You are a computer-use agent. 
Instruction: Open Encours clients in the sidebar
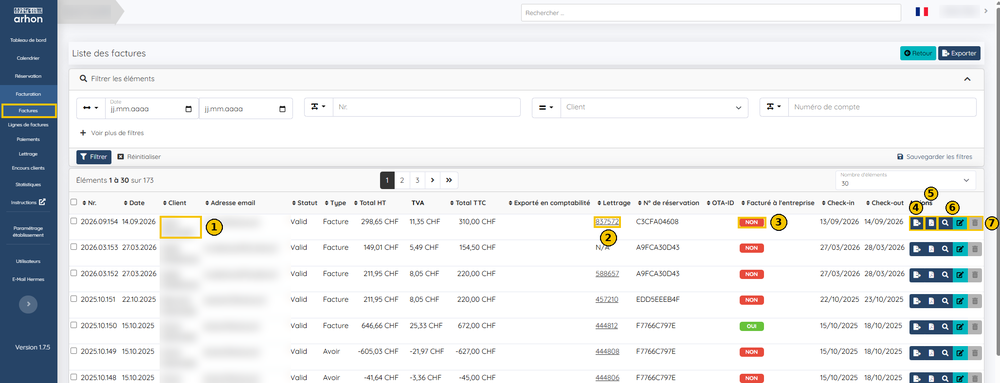click(28, 169)
